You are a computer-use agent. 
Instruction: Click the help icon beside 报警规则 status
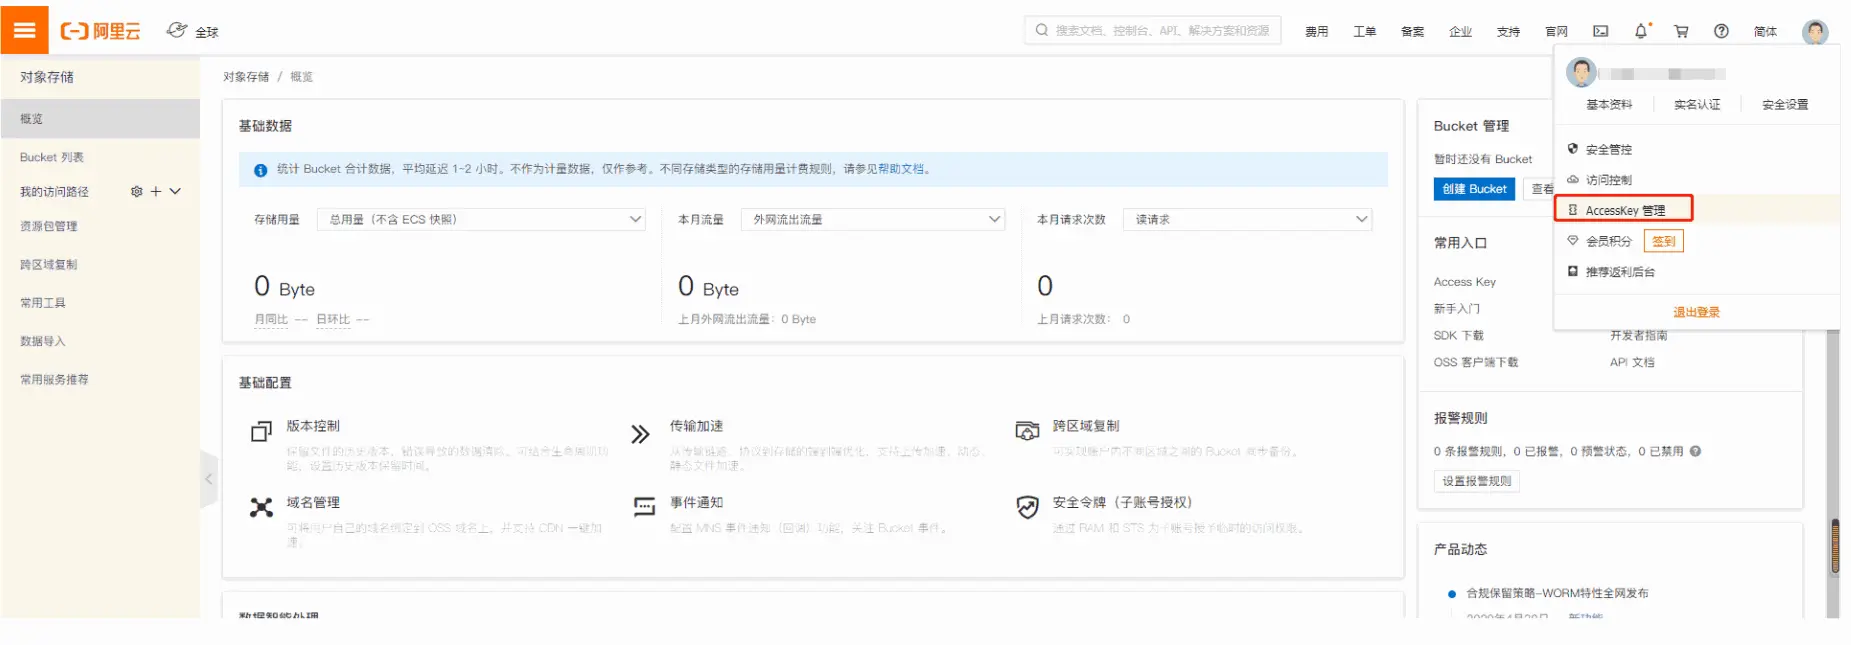(x=1696, y=451)
